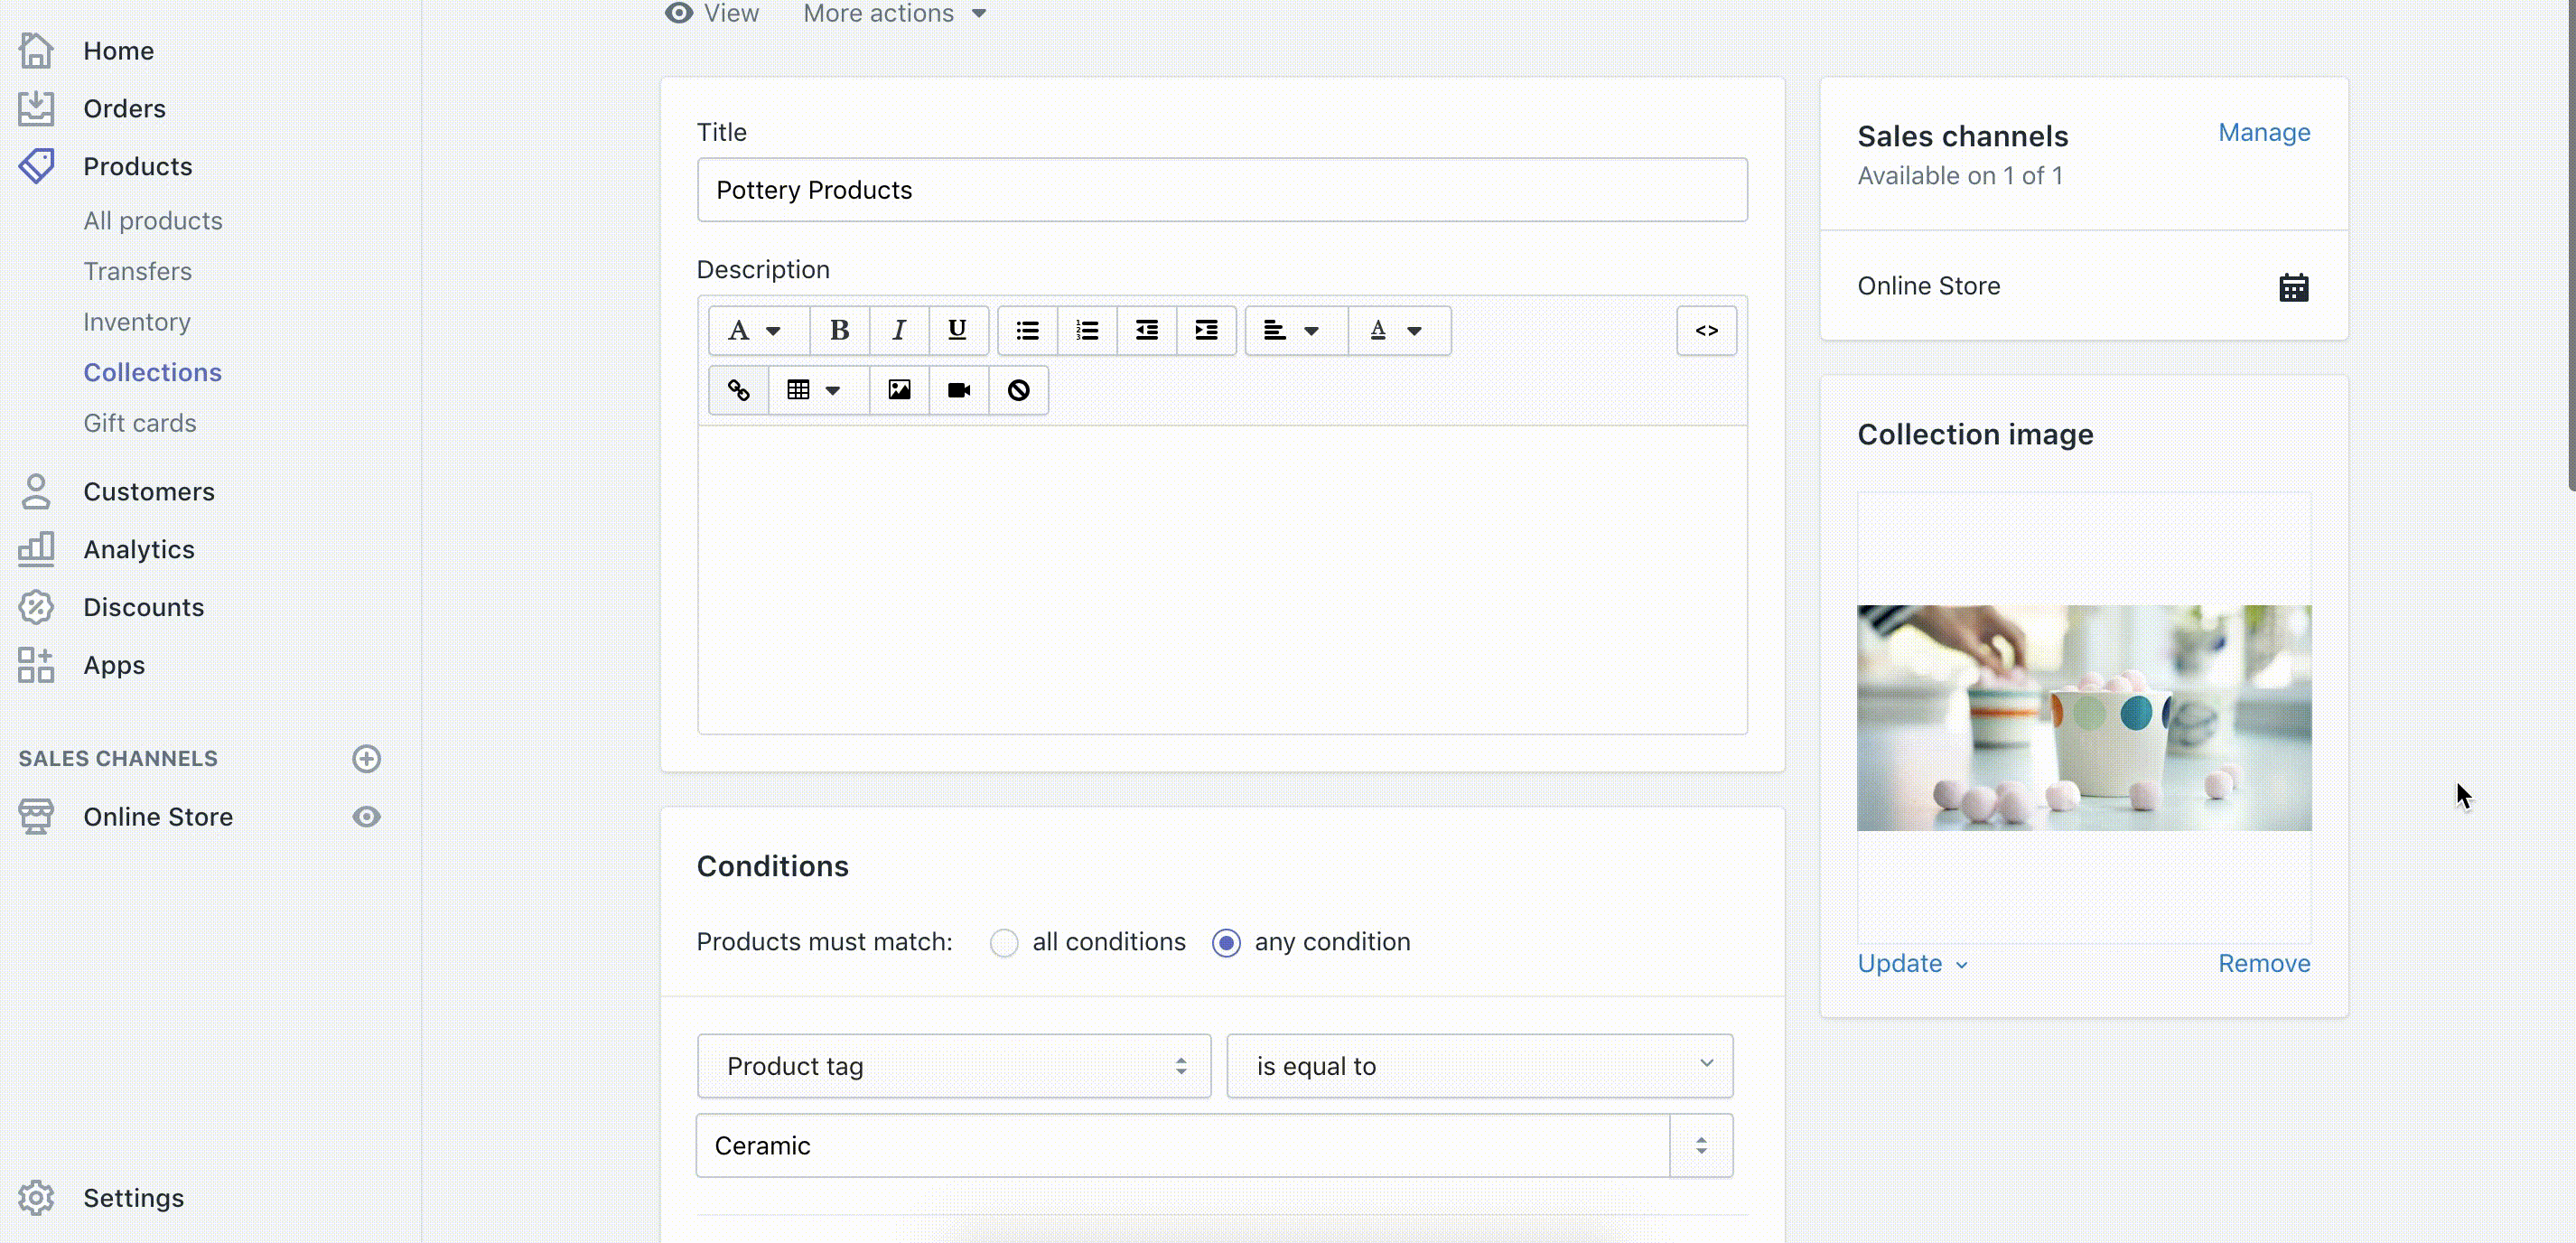Select All products submenu item
The width and height of the screenshot is (2576, 1243).
coord(153,221)
